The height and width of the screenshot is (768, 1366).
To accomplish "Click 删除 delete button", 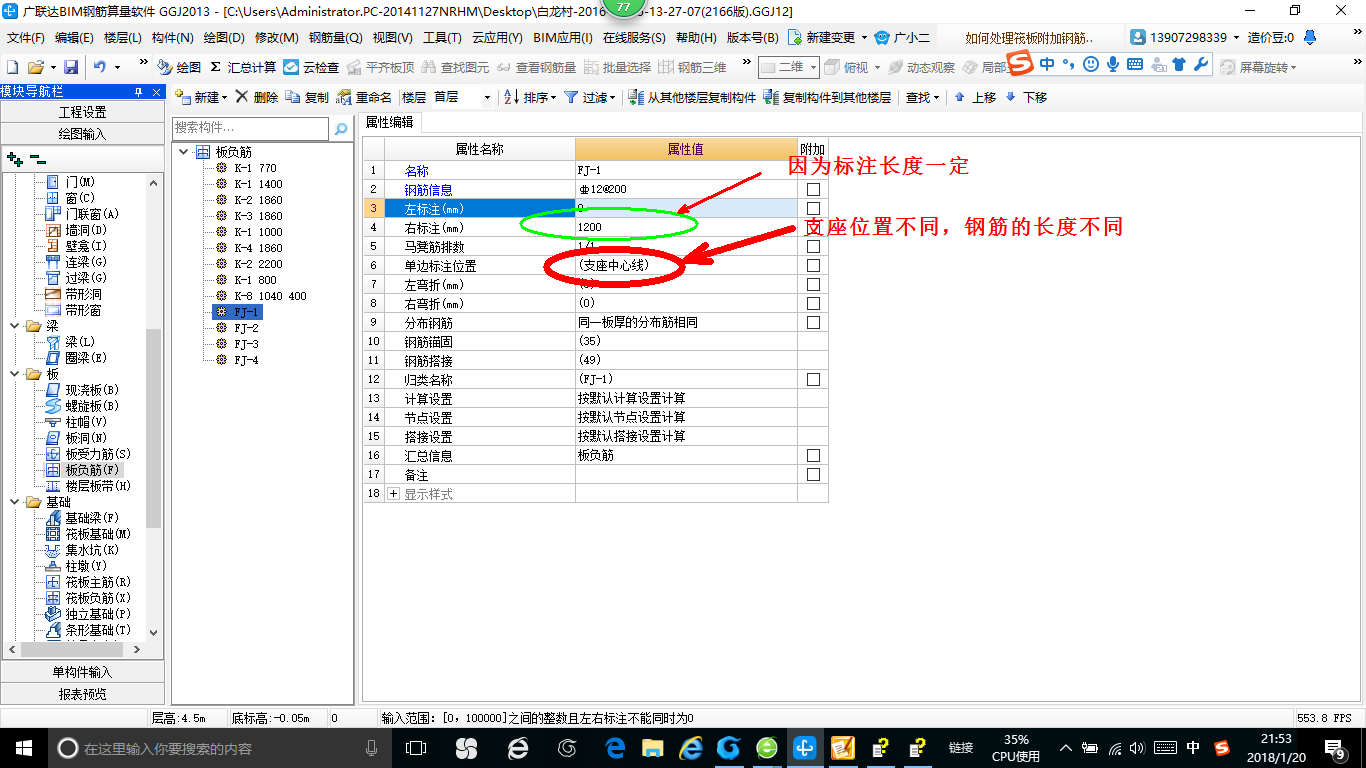I will click(x=256, y=98).
